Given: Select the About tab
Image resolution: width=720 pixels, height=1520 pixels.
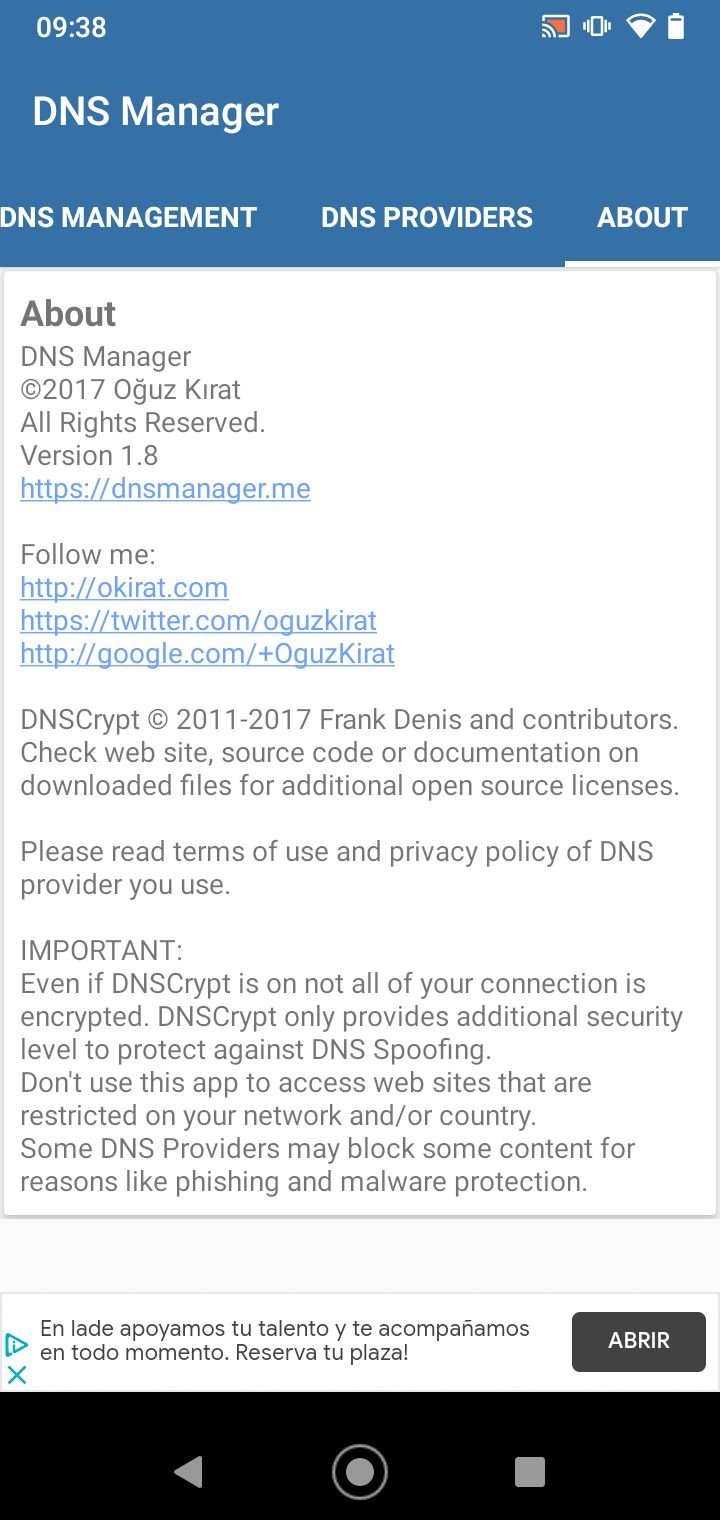Looking at the screenshot, I should point(642,218).
